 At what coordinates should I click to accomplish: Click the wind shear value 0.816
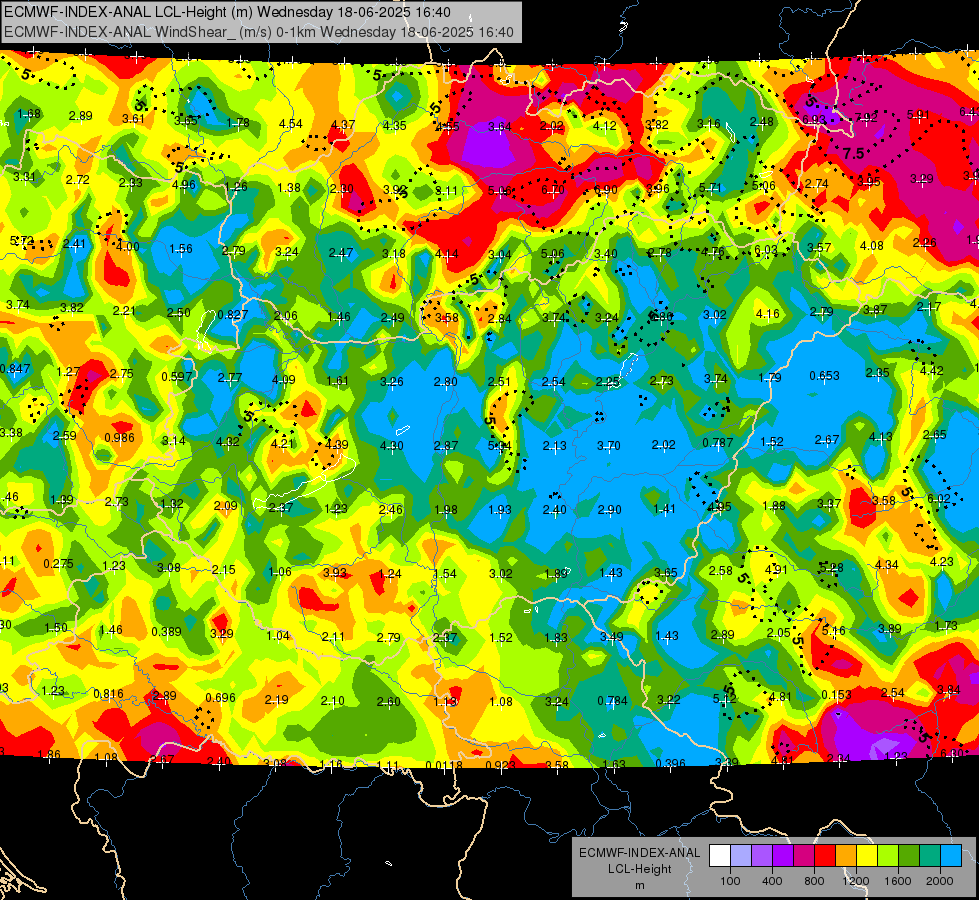point(108,694)
